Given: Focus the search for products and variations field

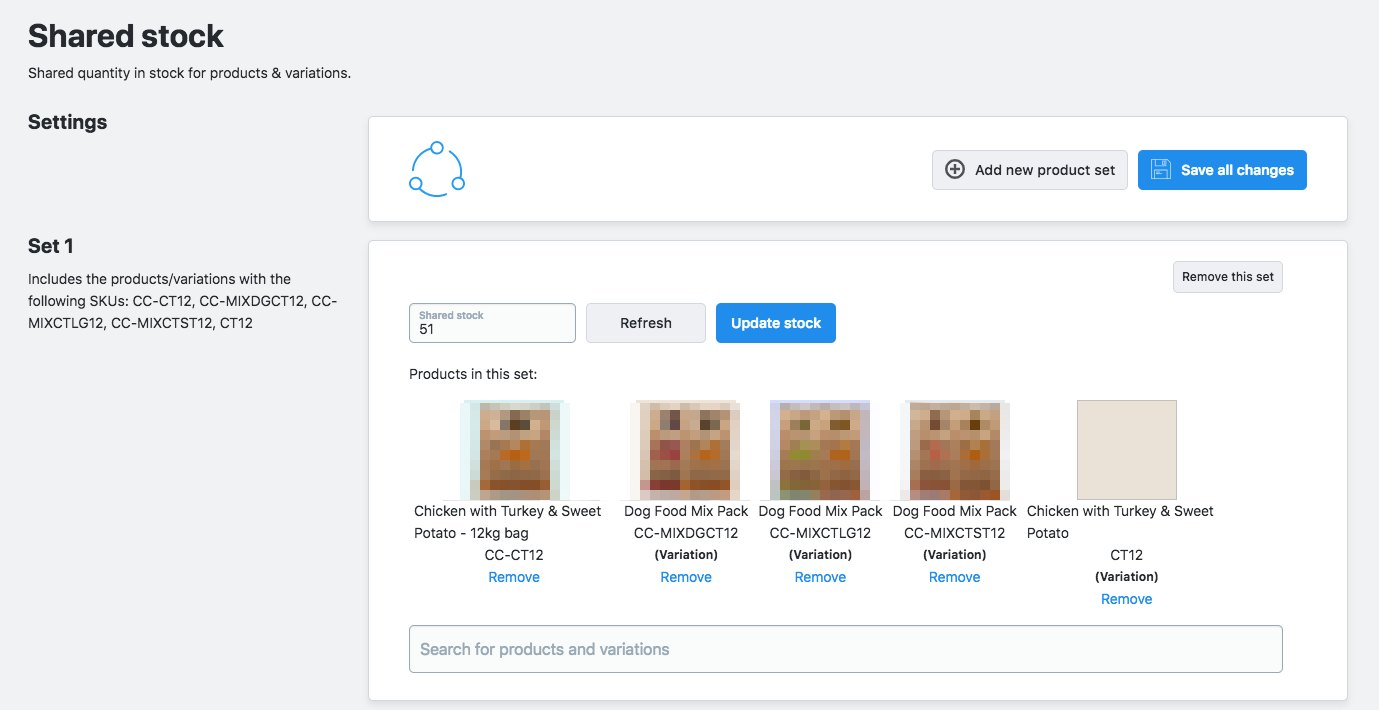Looking at the screenshot, I should click(846, 649).
